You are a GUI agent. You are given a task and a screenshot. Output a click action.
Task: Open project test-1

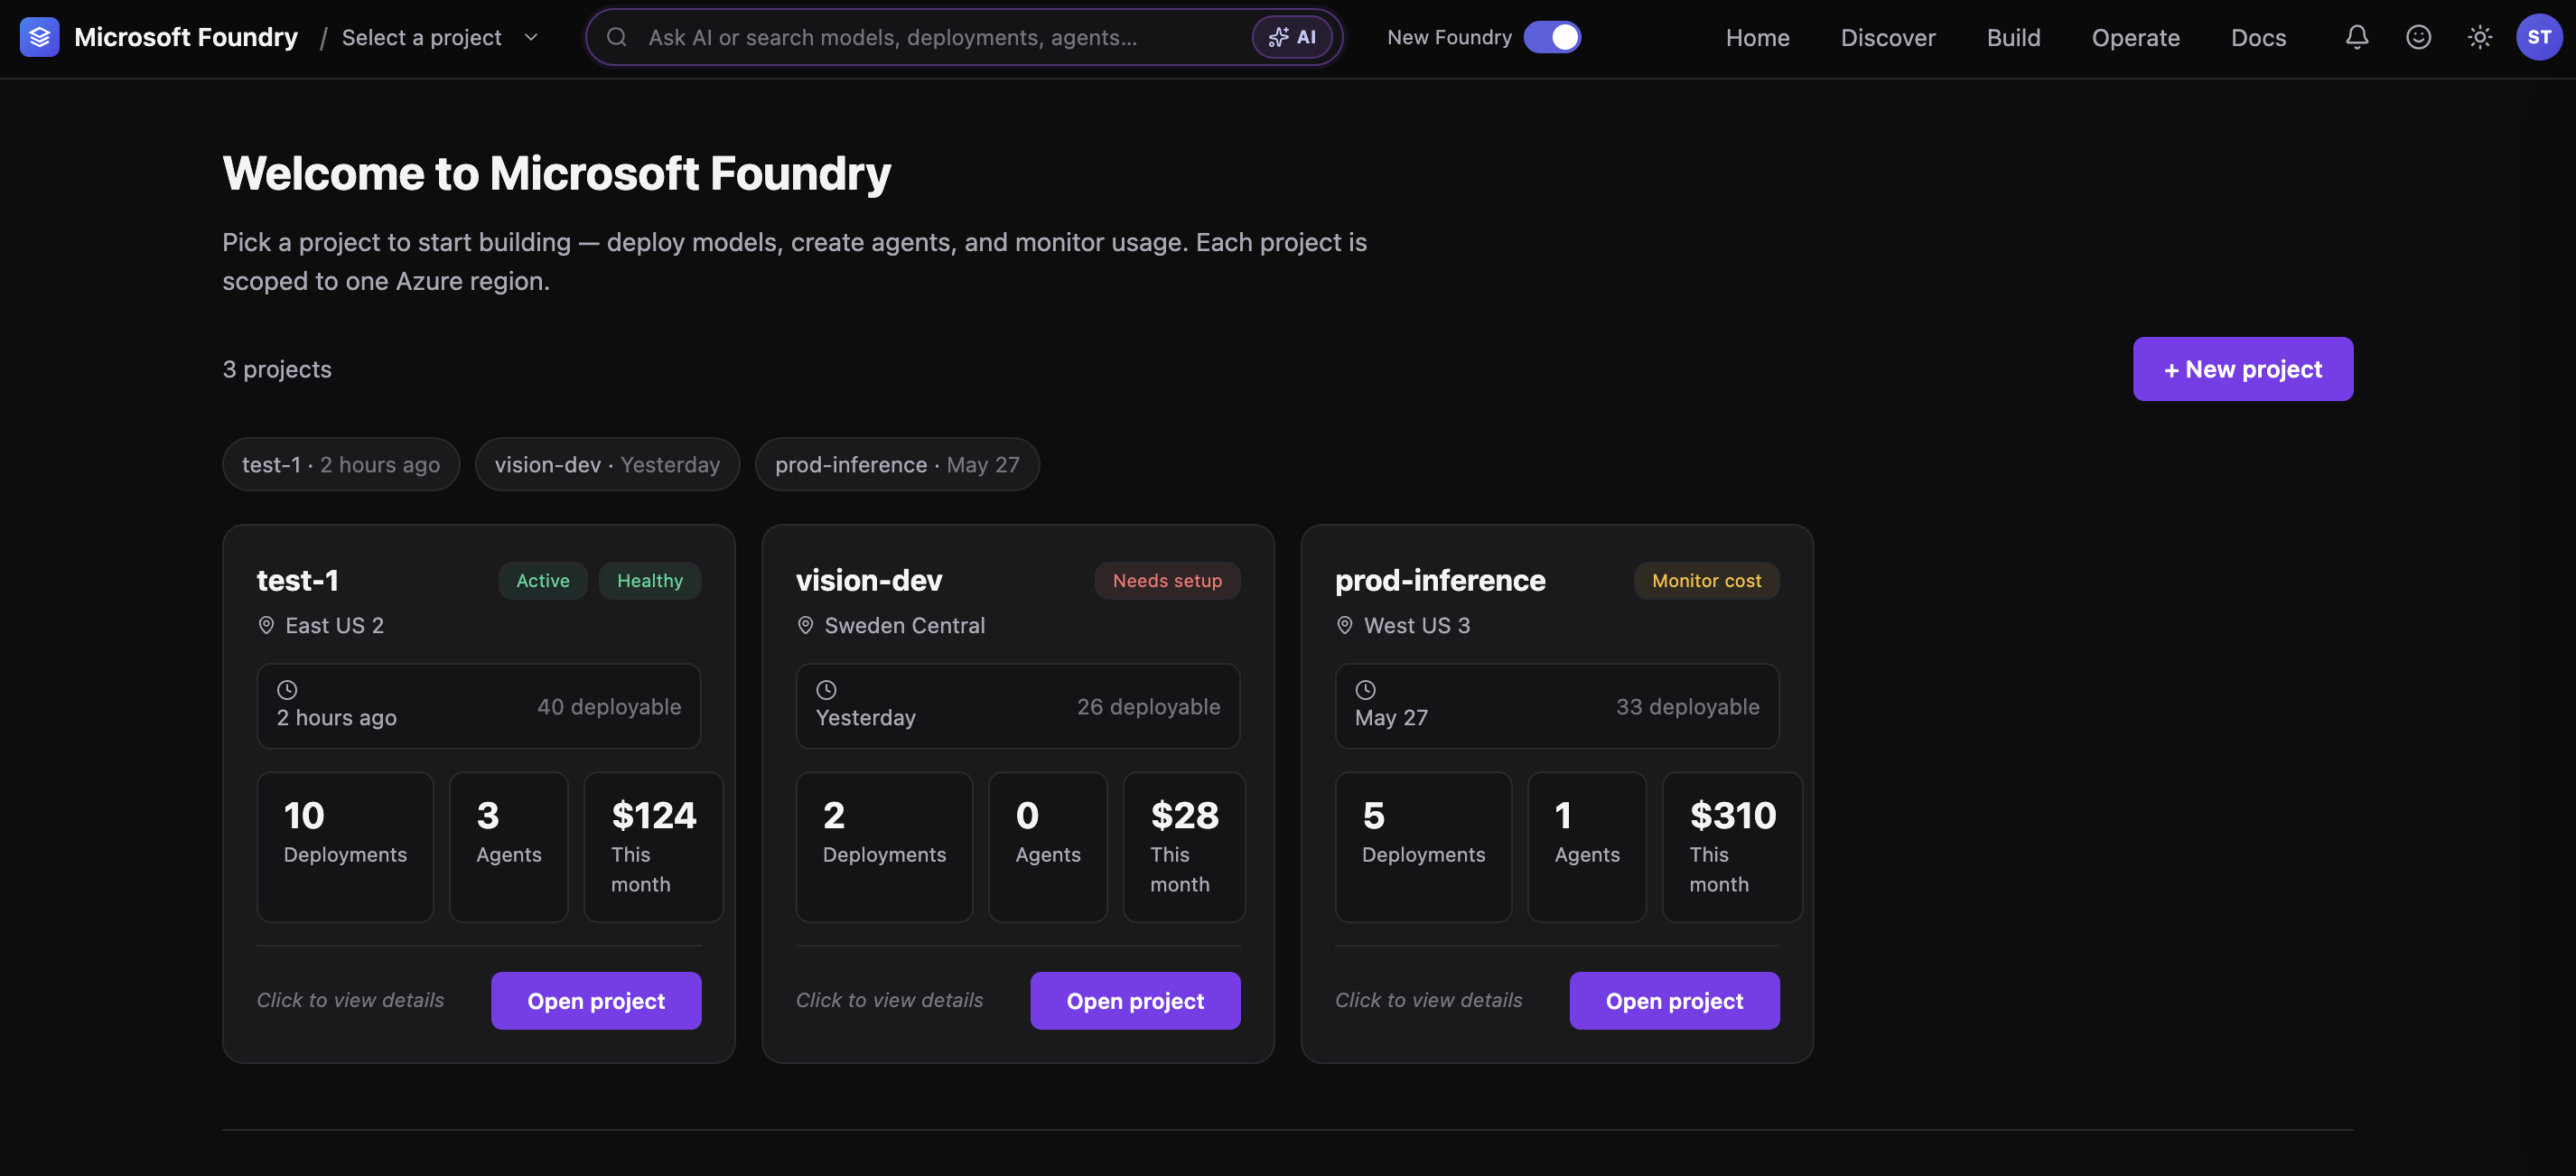point(596,1000)
